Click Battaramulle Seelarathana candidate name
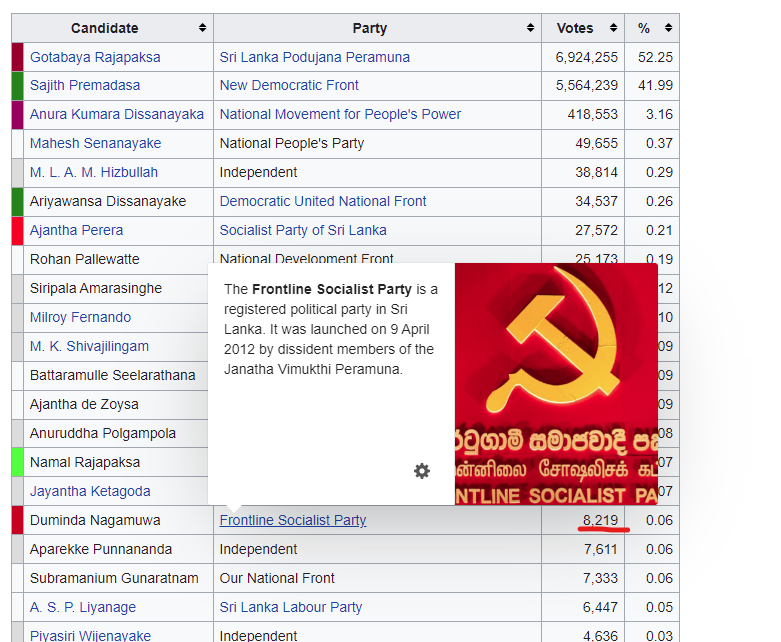The width and height of the screenshot is (781, 642). (113, 375)
